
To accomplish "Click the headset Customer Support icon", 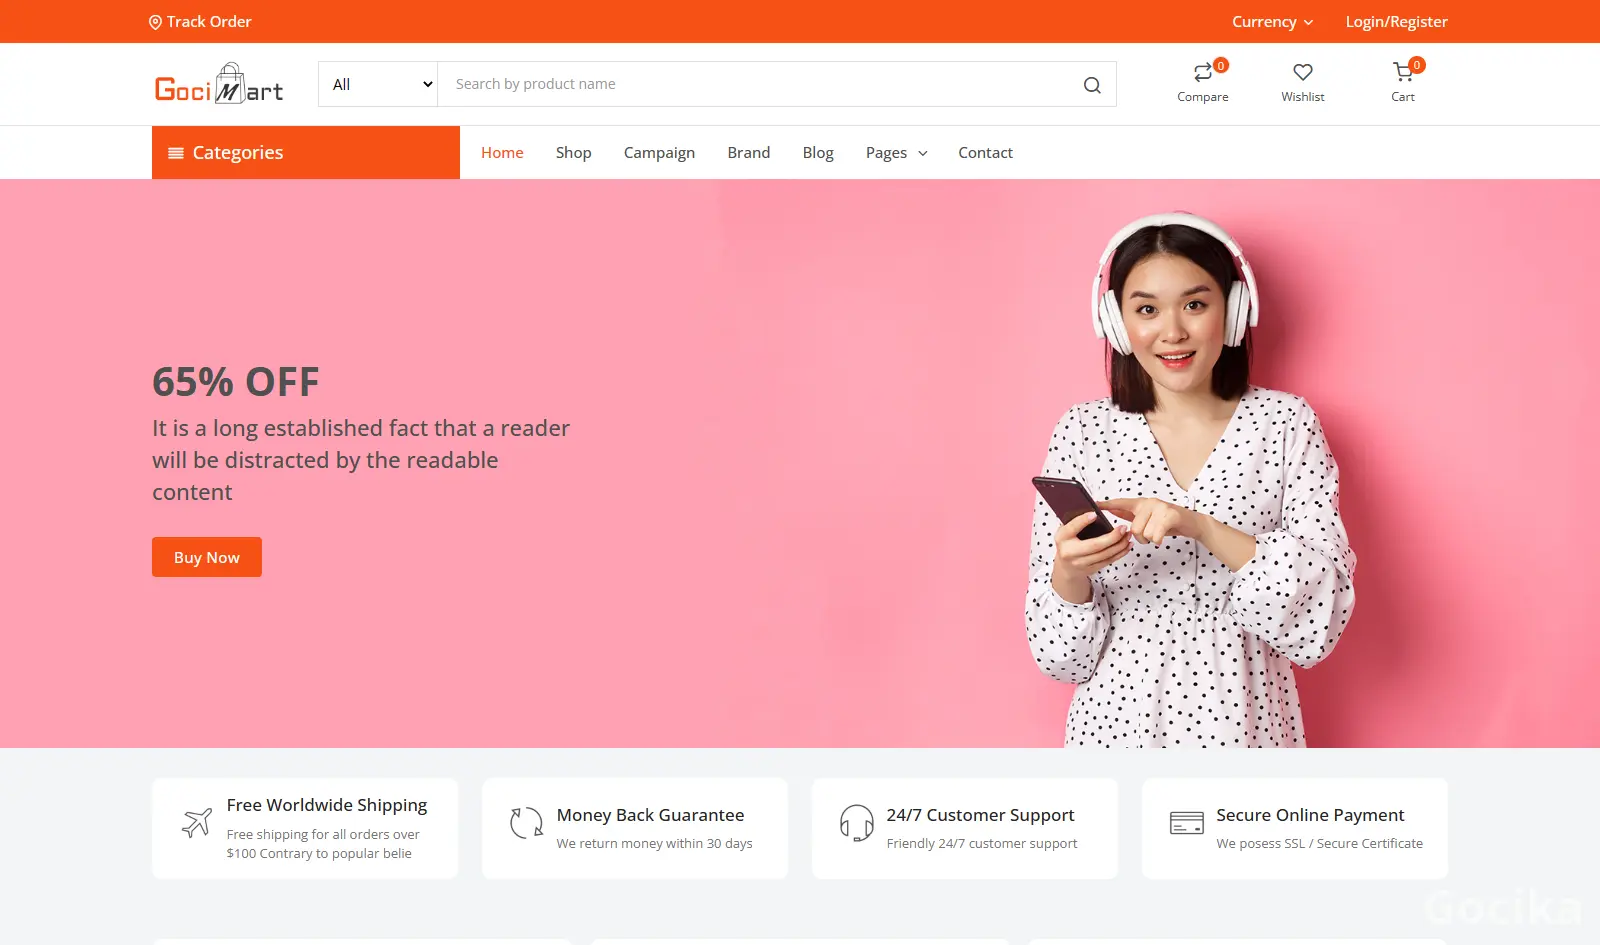I will (856, 823).
